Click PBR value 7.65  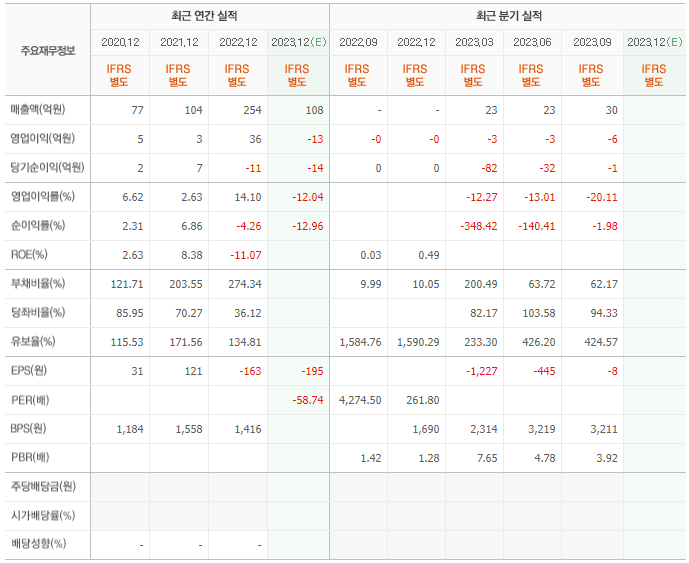coord(487,458)
